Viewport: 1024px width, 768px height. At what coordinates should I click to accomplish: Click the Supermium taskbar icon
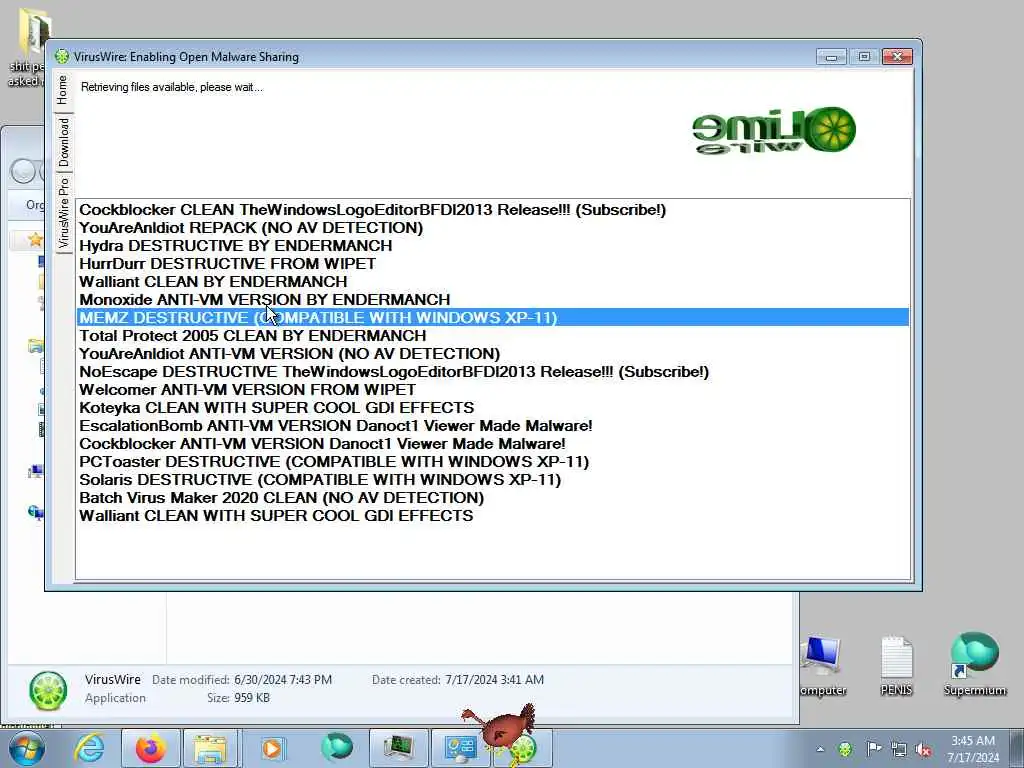[336, 748]
